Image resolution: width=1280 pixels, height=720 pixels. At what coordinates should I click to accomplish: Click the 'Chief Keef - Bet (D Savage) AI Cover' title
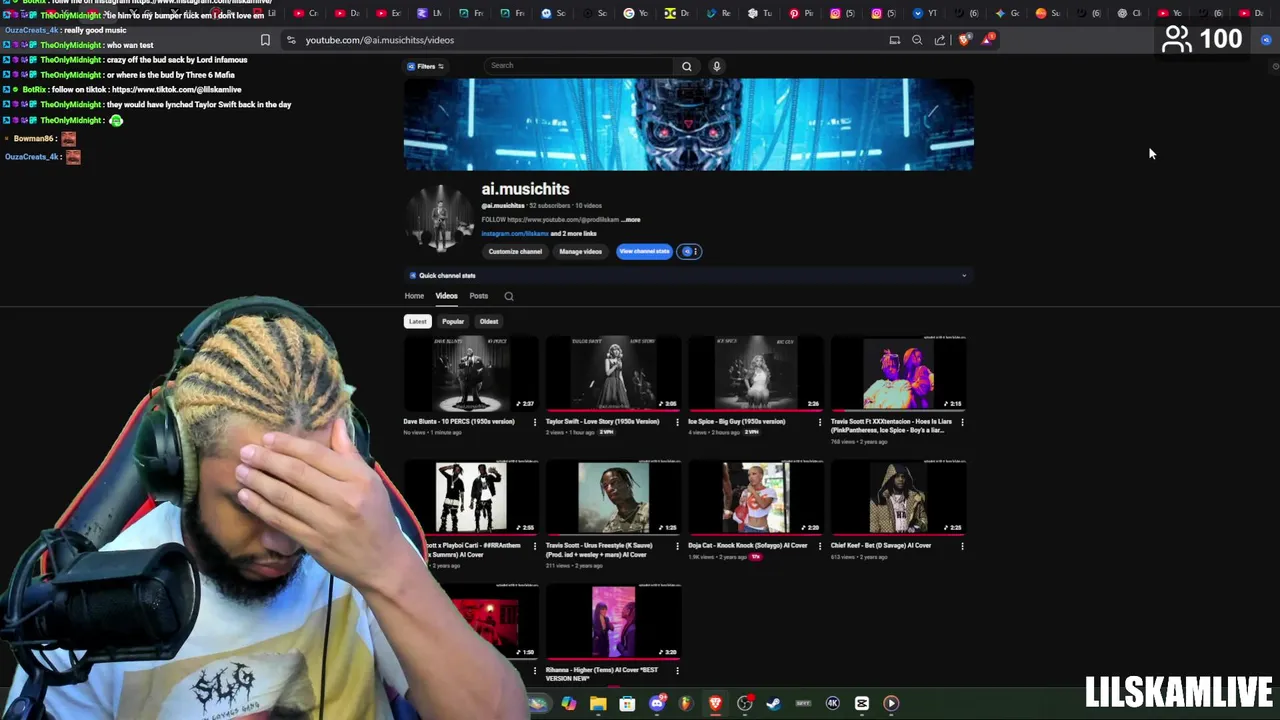881,545
